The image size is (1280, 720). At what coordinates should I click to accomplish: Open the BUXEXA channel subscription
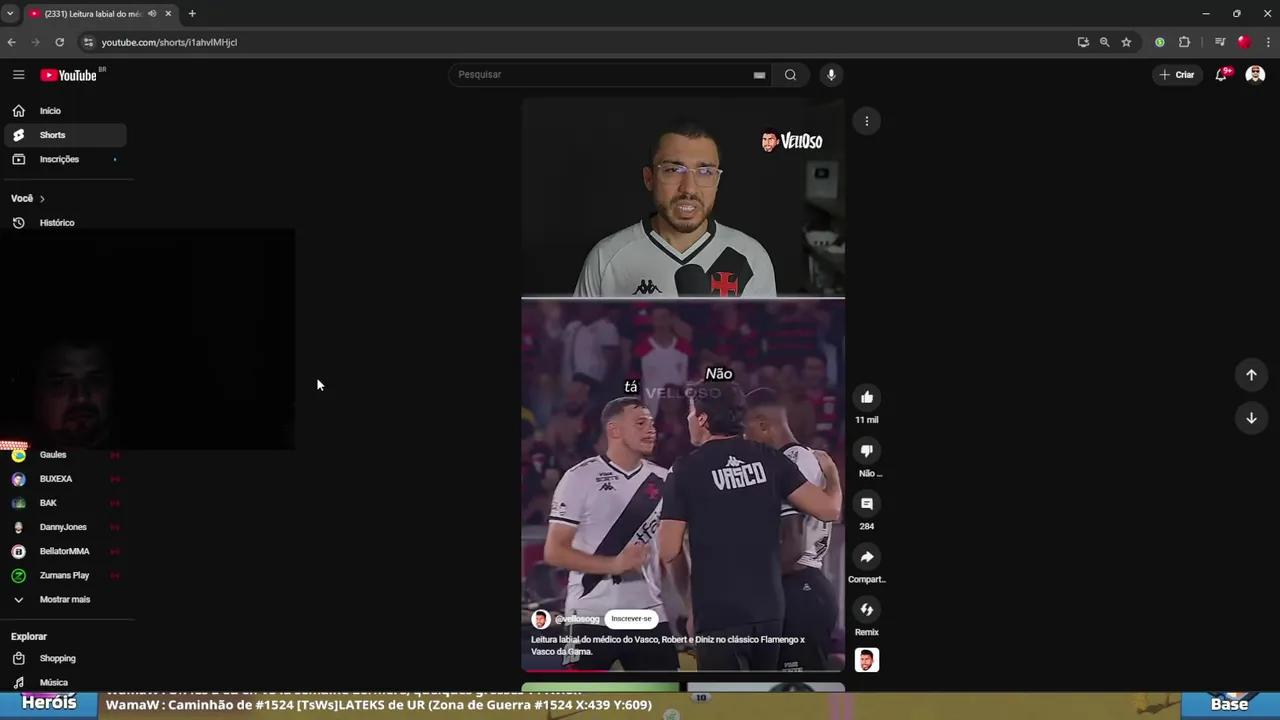tap(65, 479)
